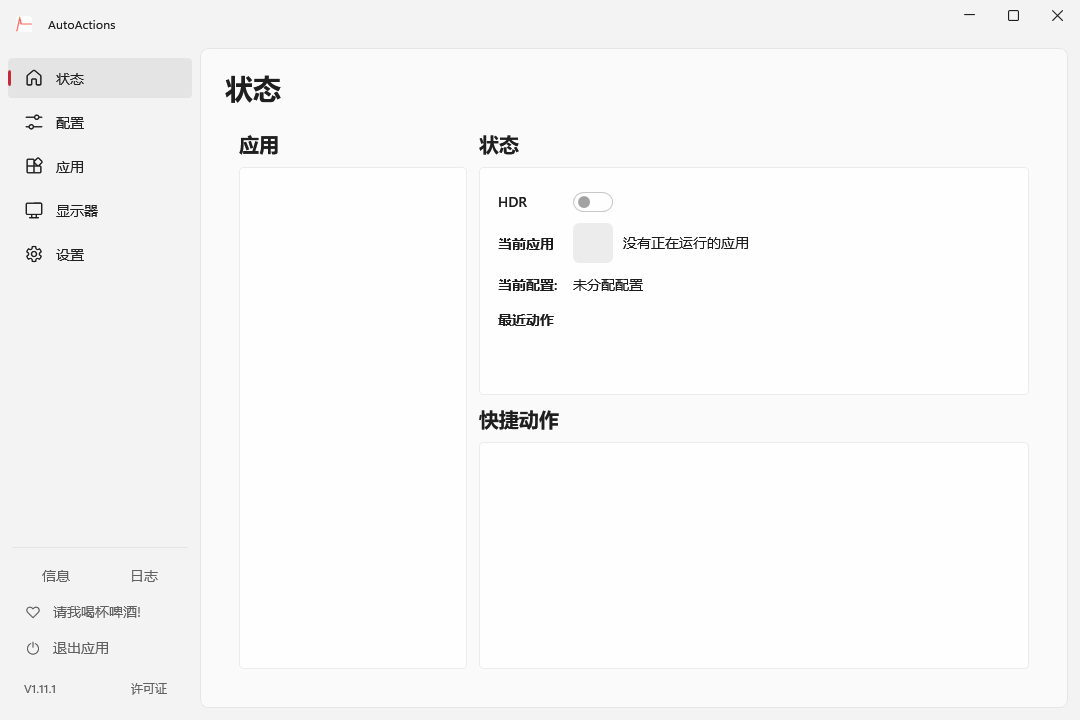The width and height of the screenshot is (1080, 720).
Task: Click 请我喝杯啤酒! donation link
Action: point(96,612)
